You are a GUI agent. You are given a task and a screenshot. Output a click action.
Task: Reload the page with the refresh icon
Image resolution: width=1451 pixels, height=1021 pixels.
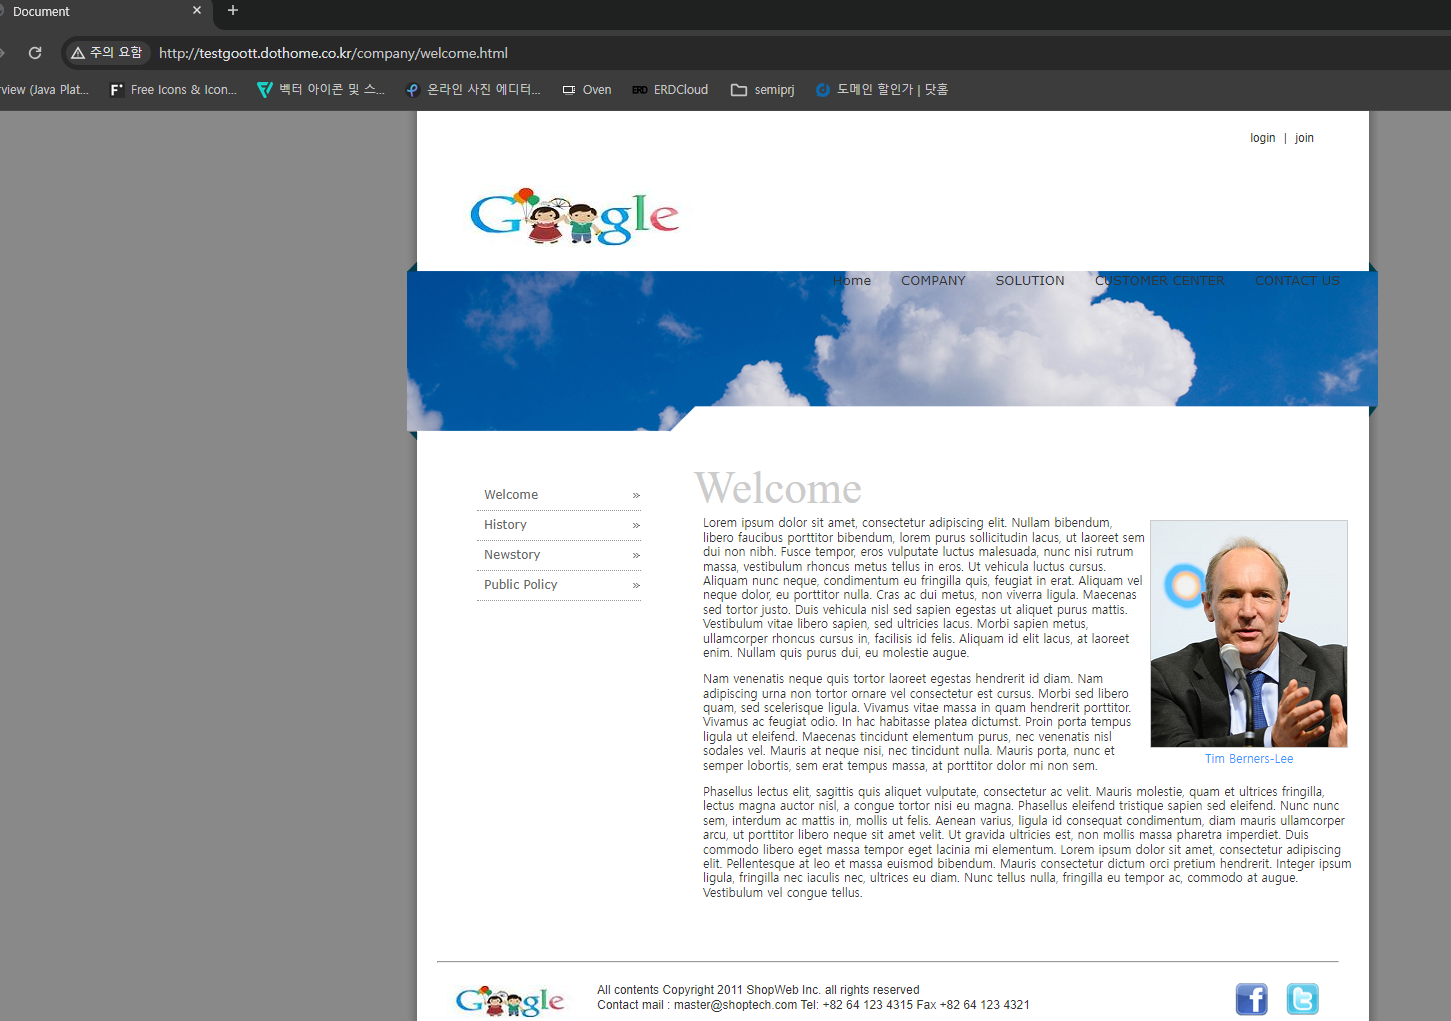tap(35, 53)
